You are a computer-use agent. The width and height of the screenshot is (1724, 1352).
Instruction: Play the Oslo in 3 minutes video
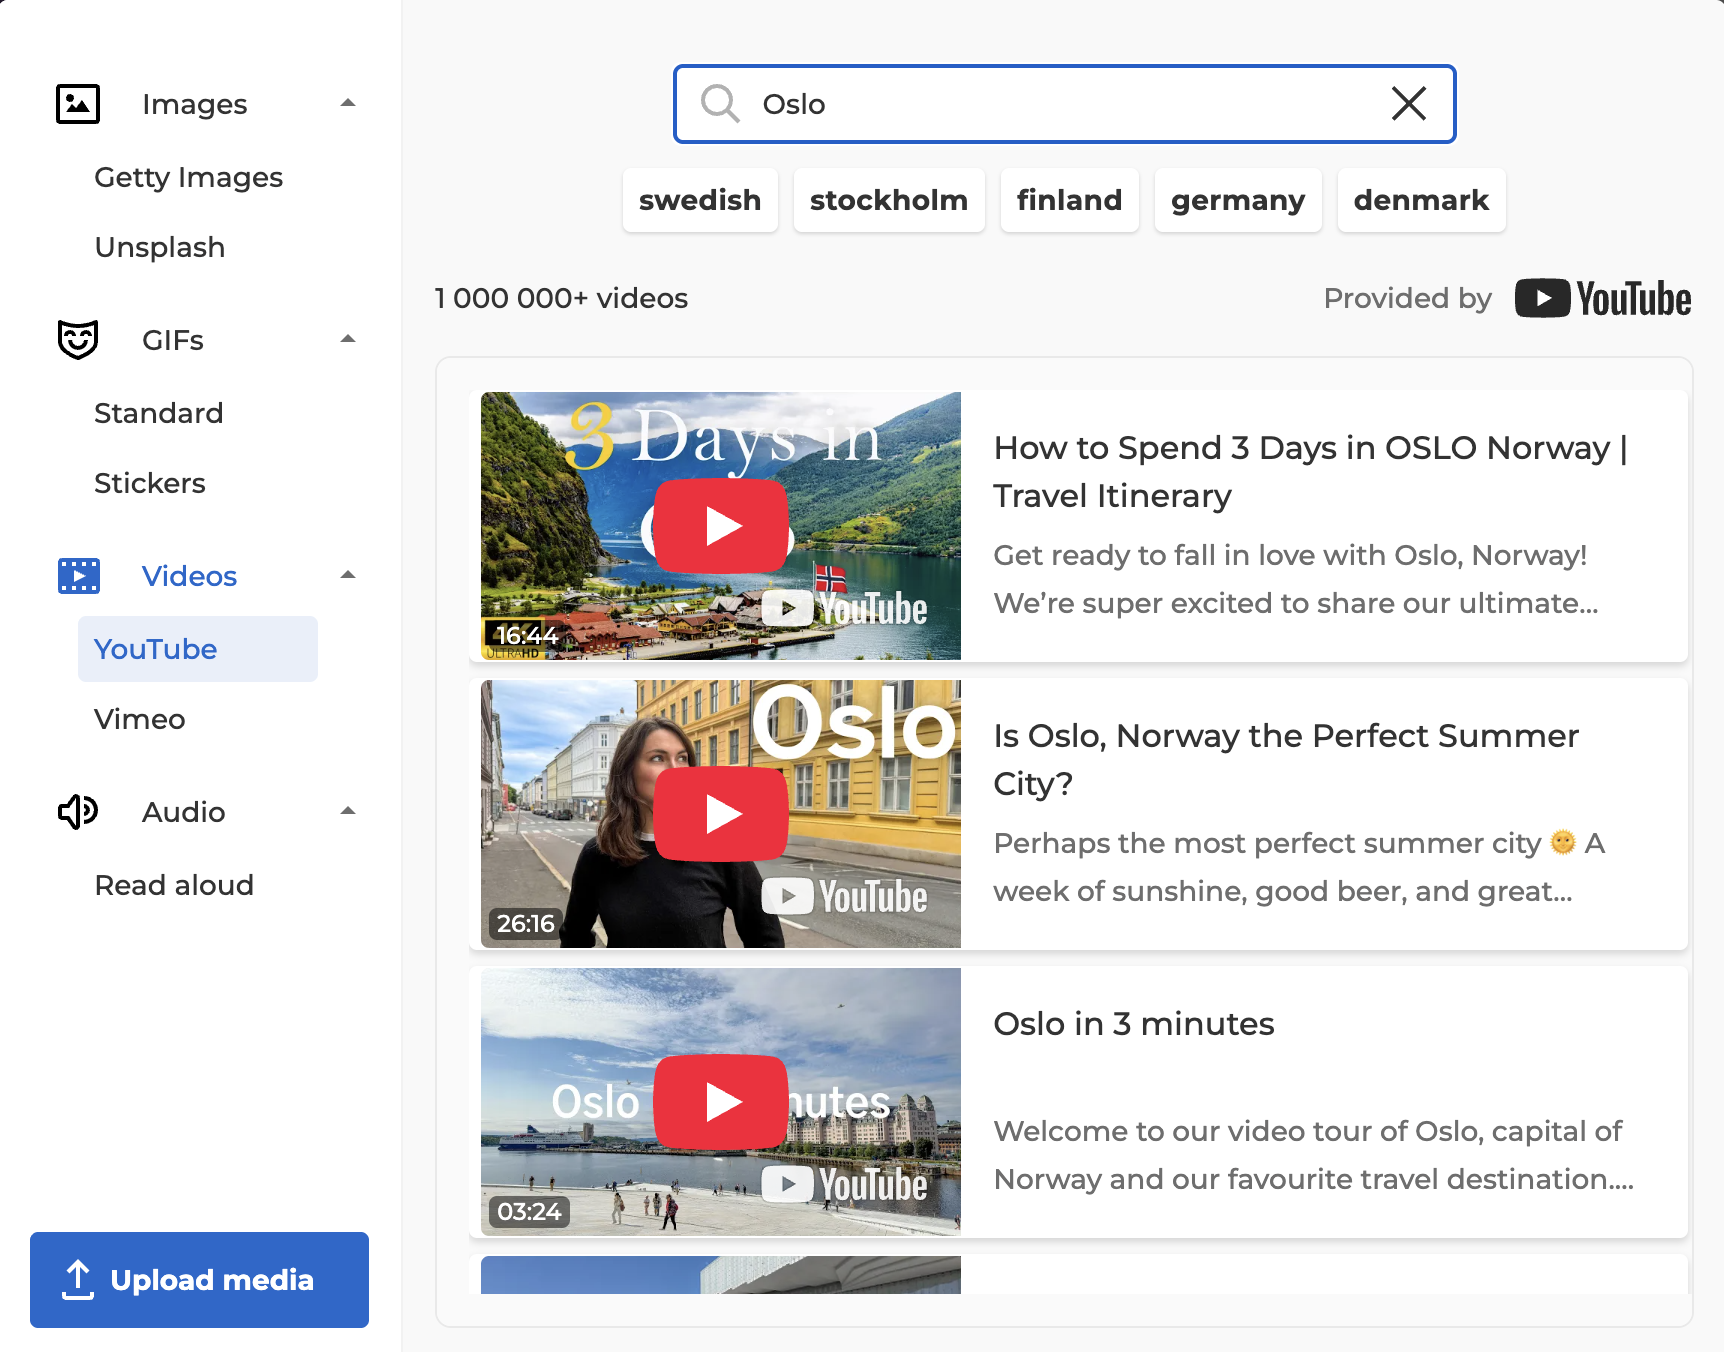point(721,1102)
